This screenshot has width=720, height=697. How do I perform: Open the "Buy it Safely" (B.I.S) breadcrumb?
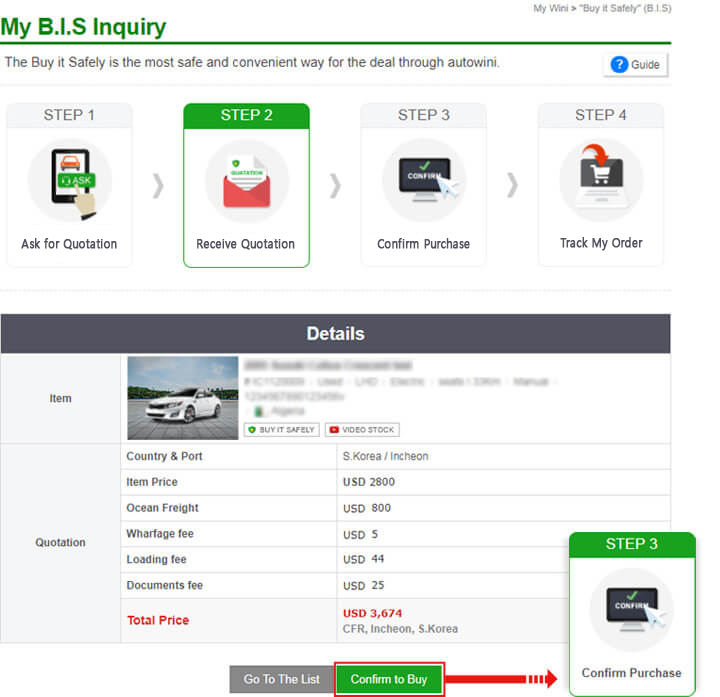pyautogui.click(x=625, y=8)
